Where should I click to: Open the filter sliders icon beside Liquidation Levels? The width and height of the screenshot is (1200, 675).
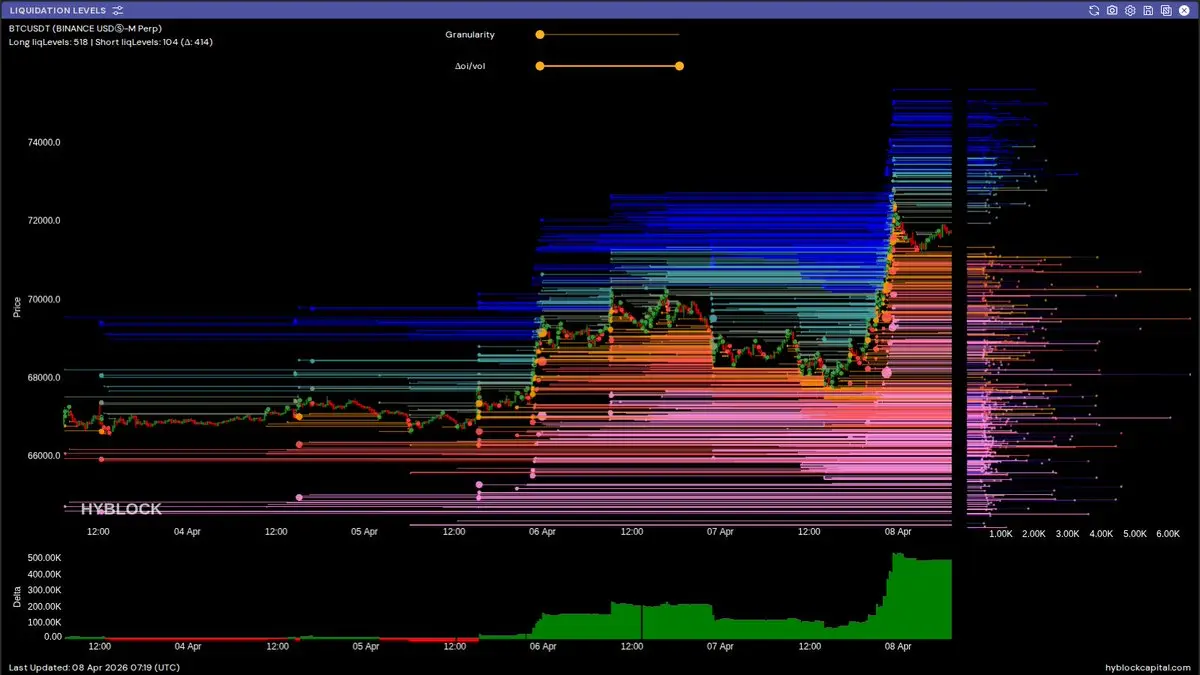[x=118, y=10]
